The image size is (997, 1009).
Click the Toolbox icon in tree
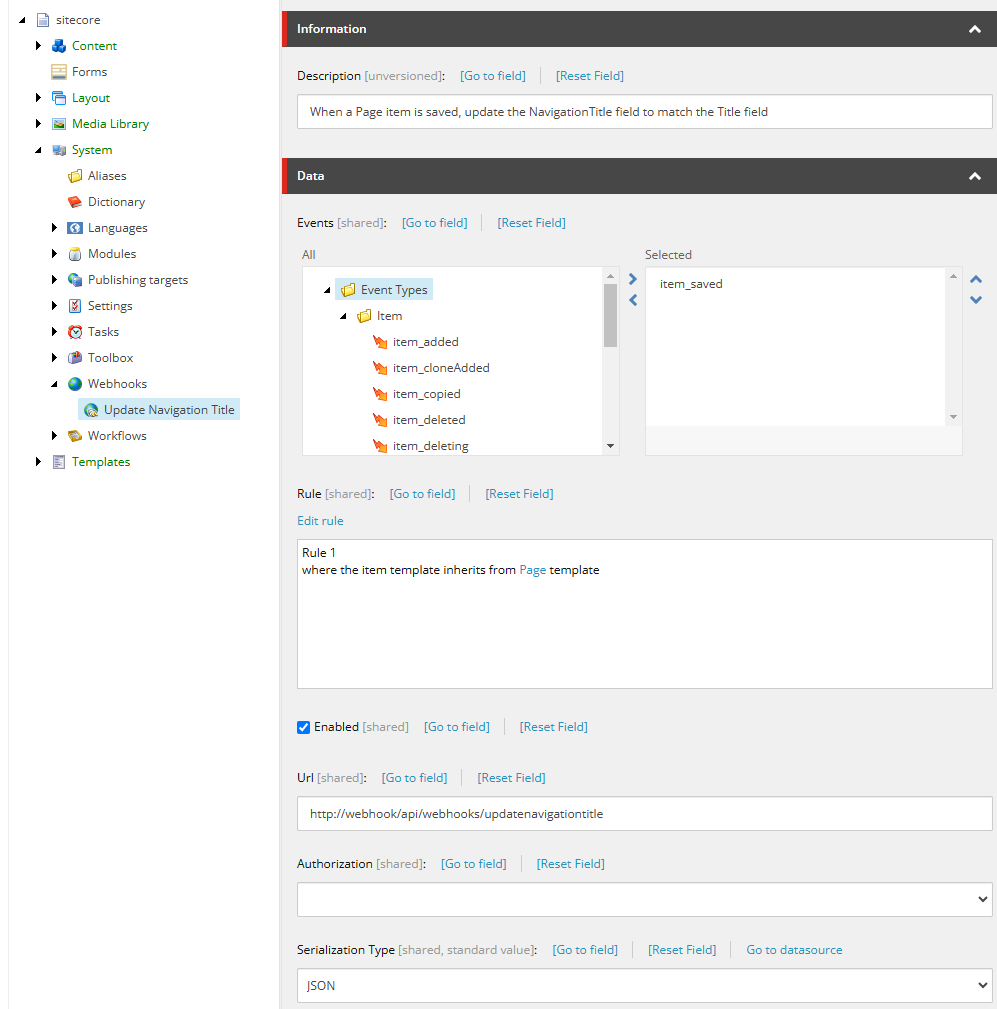pyautogui.click(x=75, y=358)
